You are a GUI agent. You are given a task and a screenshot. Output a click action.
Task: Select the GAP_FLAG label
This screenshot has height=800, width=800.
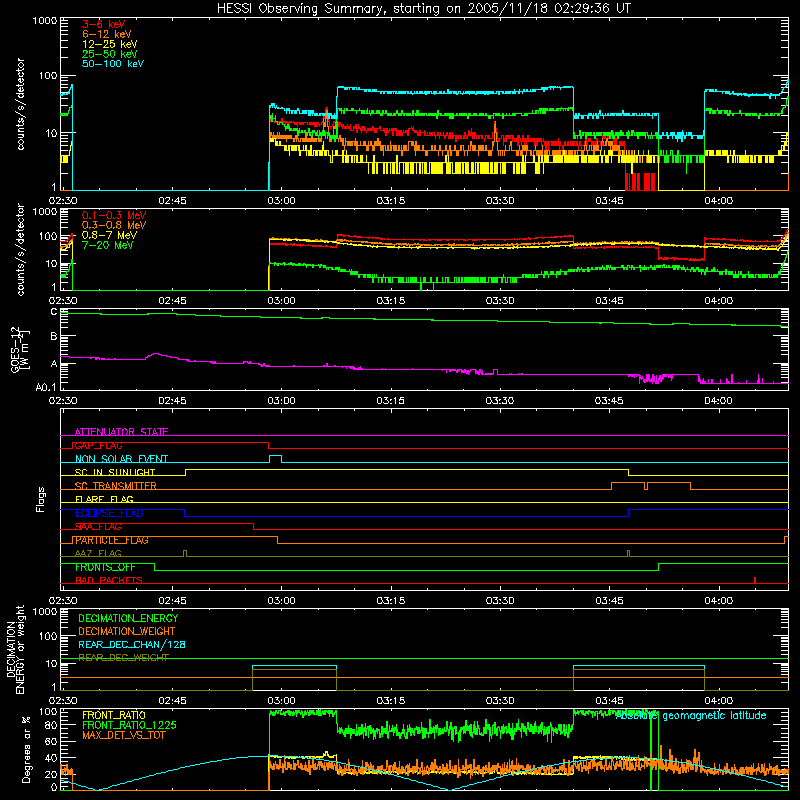tap(98, 445)
